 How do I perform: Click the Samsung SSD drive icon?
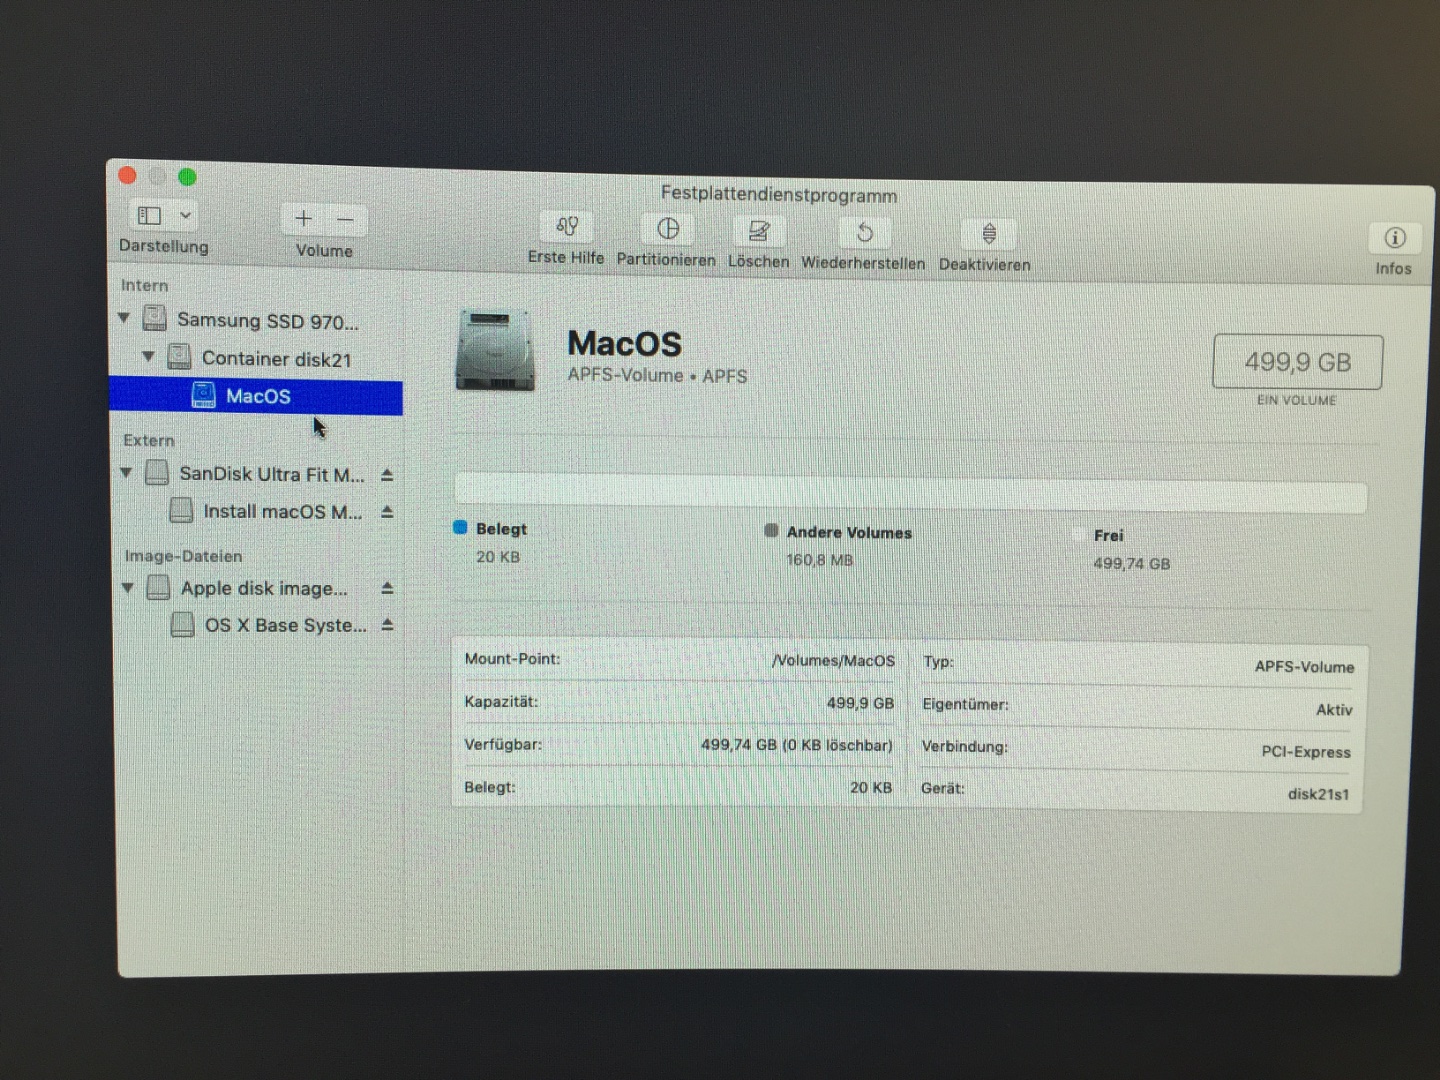tap(154, 318)
